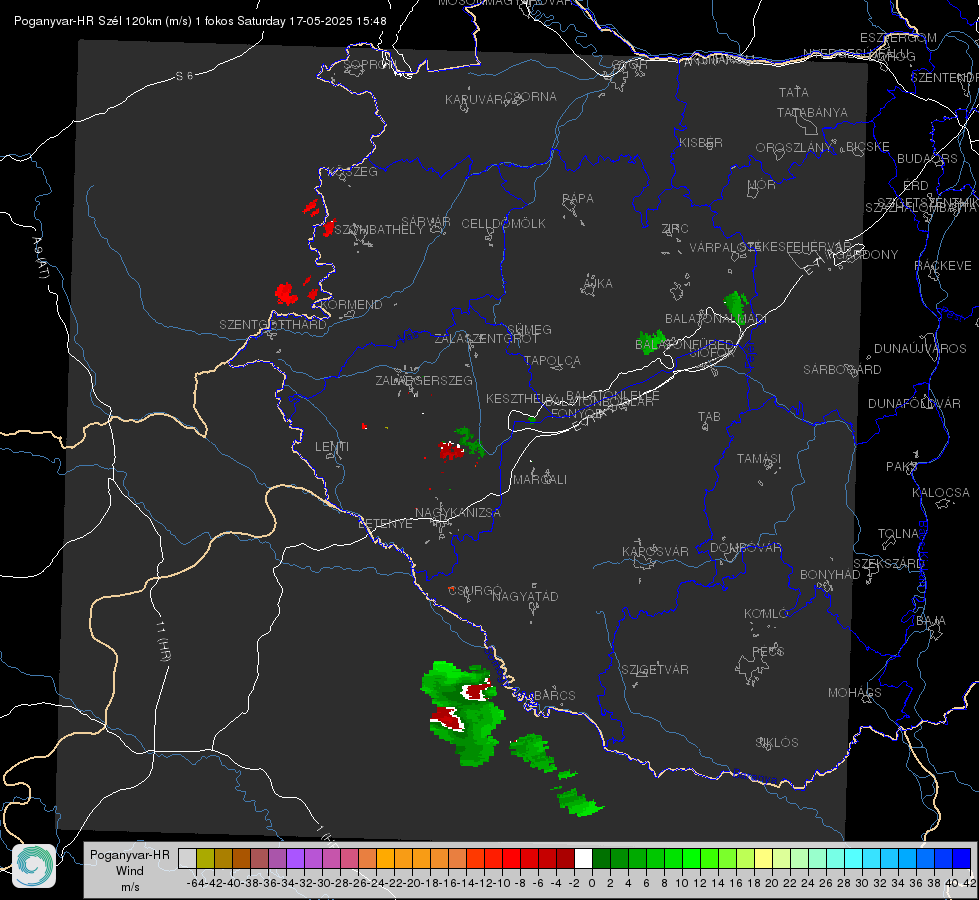Select the SZOMBATHELY city label
The width and height of the screenshot is (979, 900).
click(379, 230)
